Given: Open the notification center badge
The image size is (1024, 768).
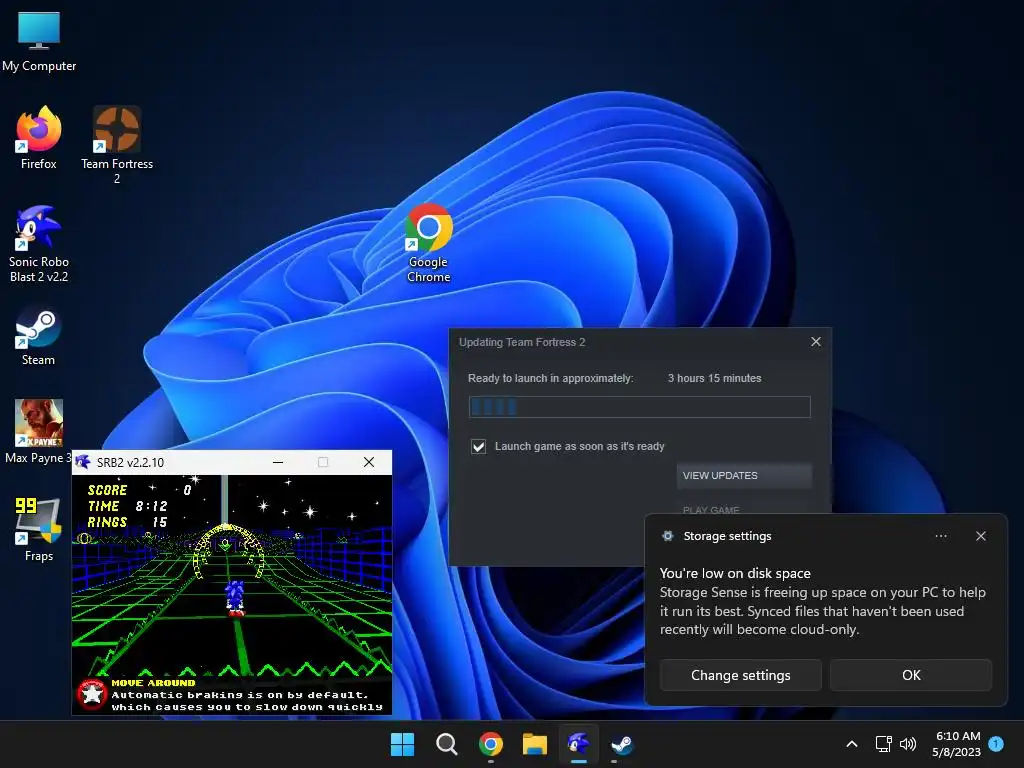Looking at the screenshot, I should 996,744.
